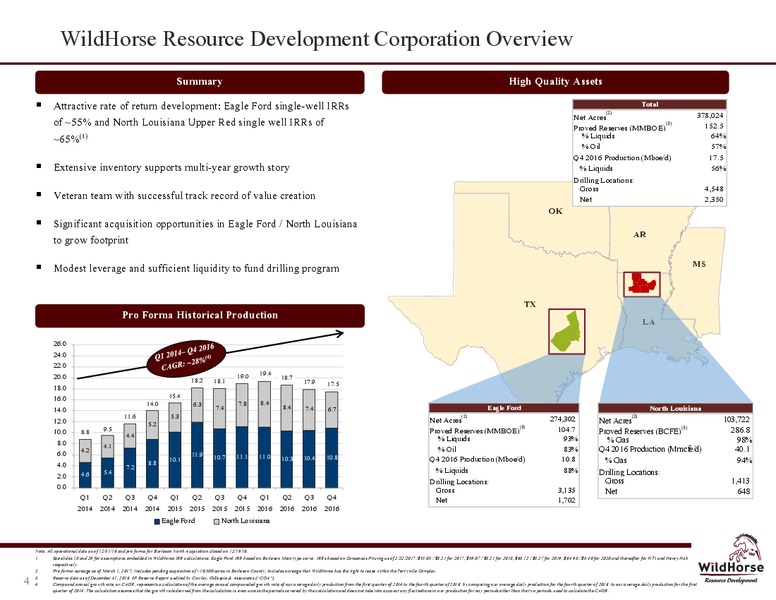Click North Louisiana proved reserves value 286.8

[741, 430]
